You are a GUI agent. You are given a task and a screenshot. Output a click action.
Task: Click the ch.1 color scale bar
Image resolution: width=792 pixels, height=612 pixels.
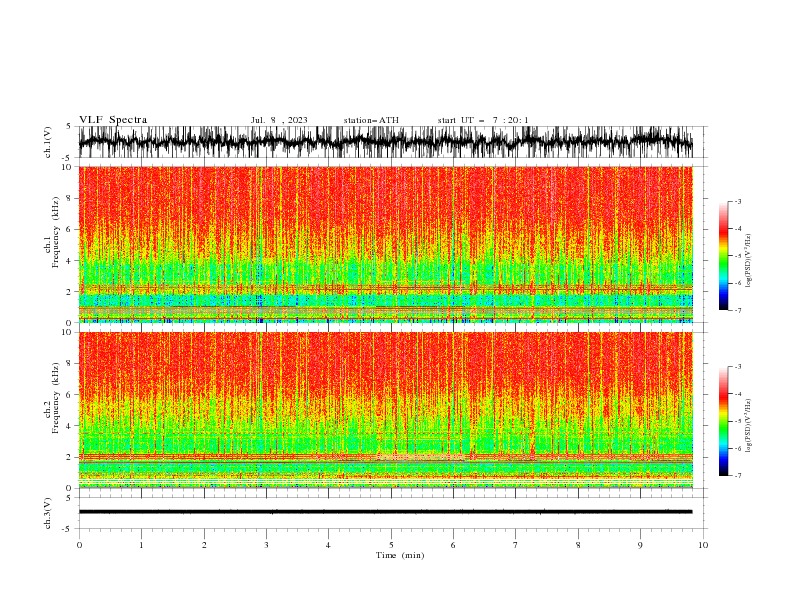tap(723, 255)
